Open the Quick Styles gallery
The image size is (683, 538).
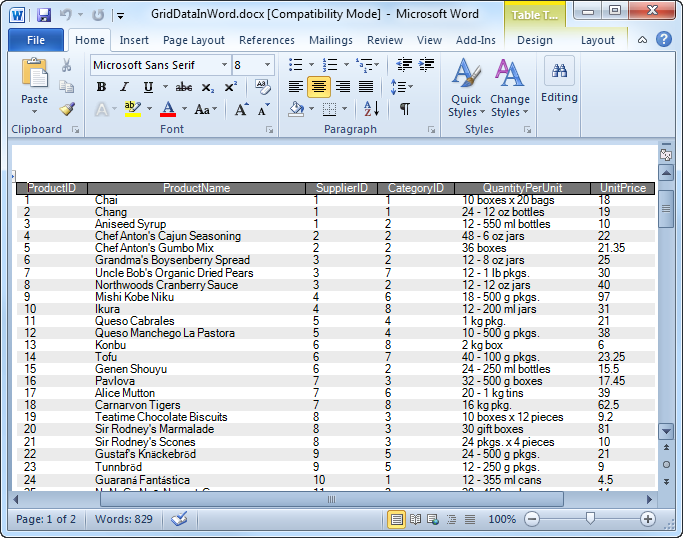pyautogui.click(x=464, y=88)
